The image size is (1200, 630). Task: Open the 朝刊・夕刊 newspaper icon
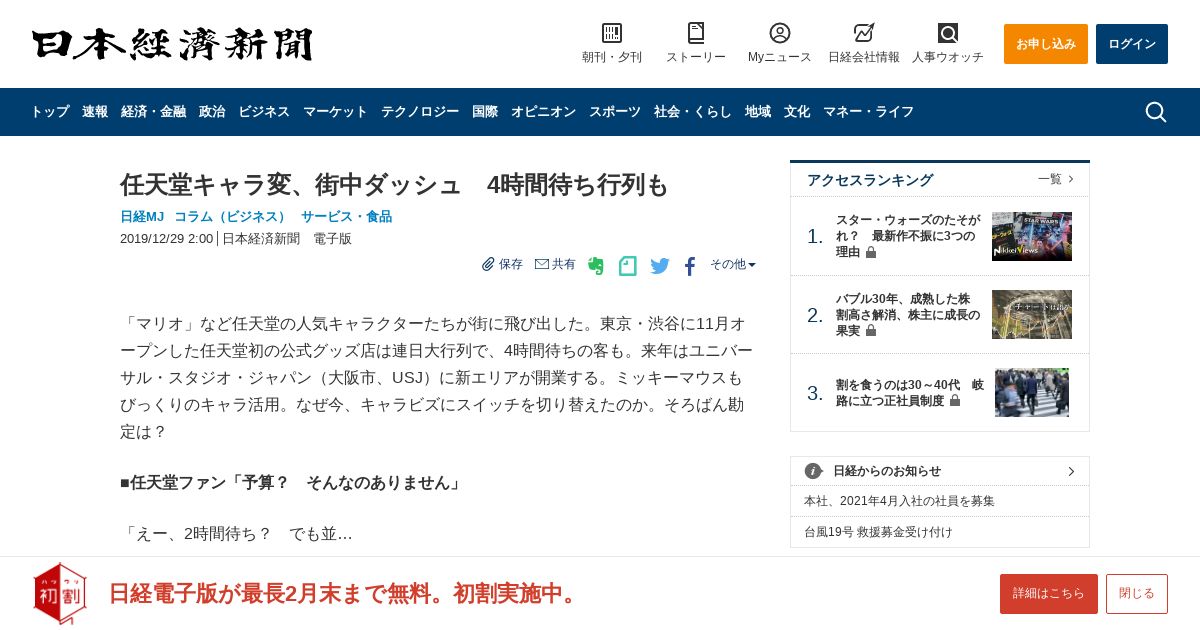click(x=612, y=33)
